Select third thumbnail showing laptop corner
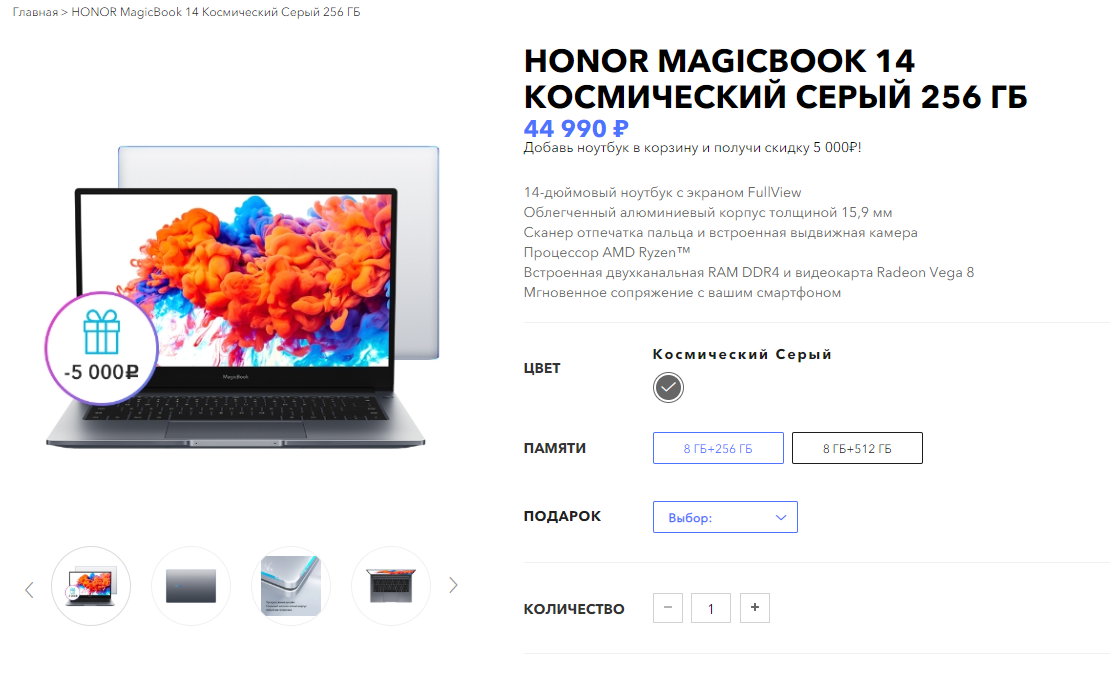 click(291, 585)
